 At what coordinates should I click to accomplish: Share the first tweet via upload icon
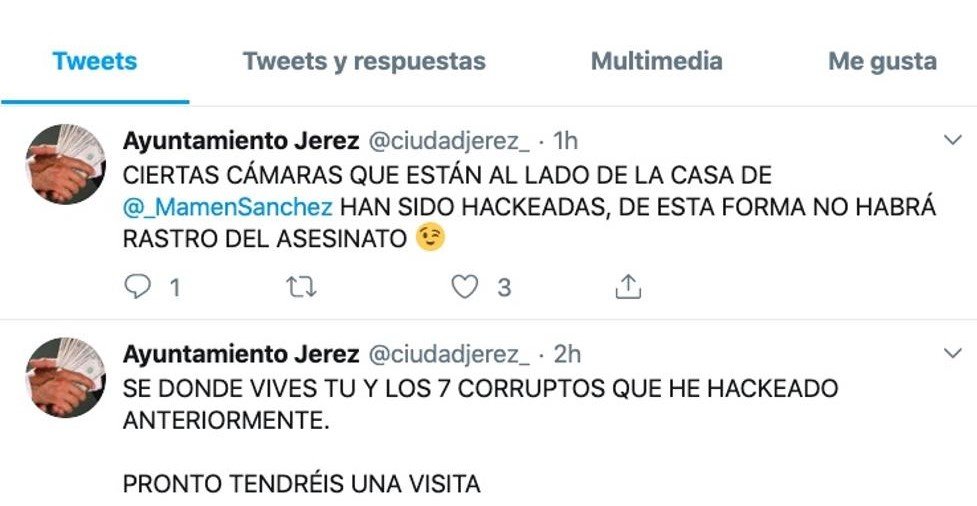628,287
